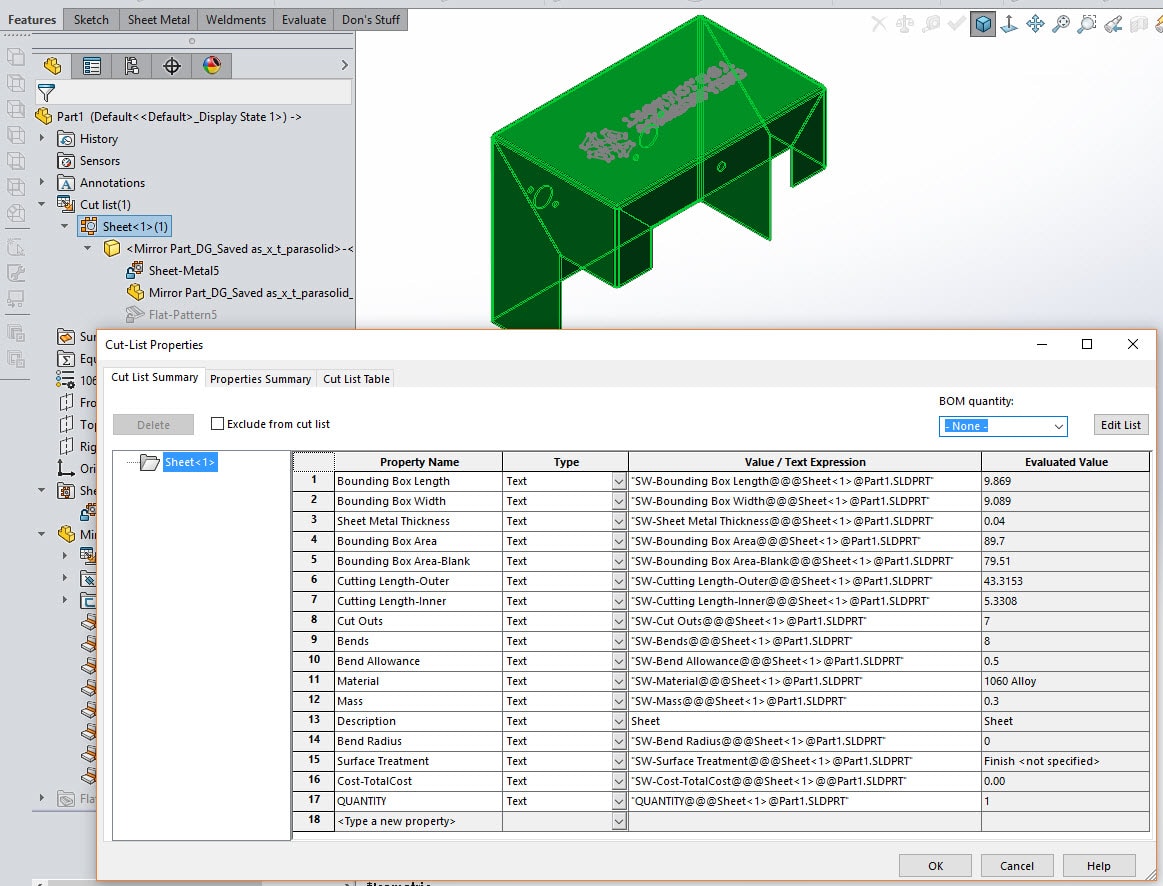Viewport: 1163px width, 886px height.
Task: Click the Surface Treatment property name
Action: (418, 761)
